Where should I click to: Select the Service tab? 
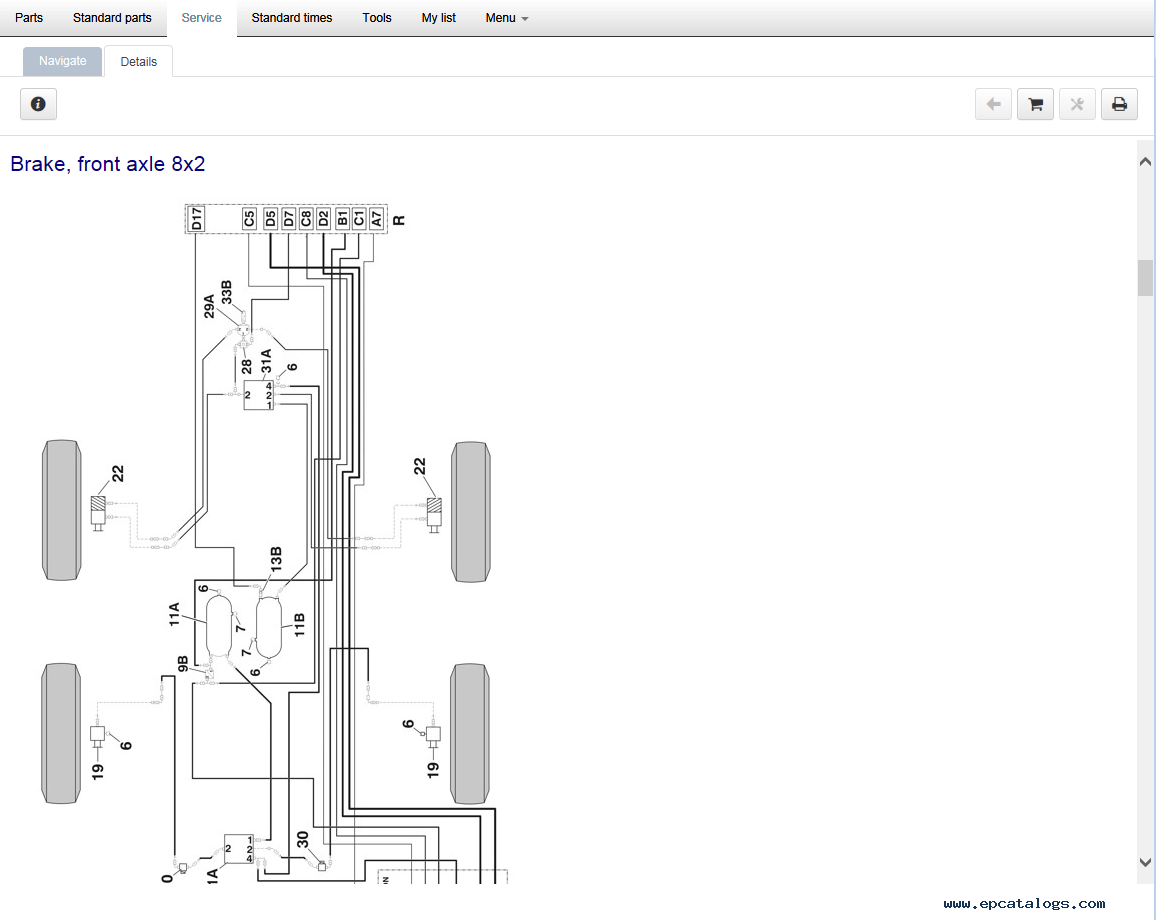201,18
